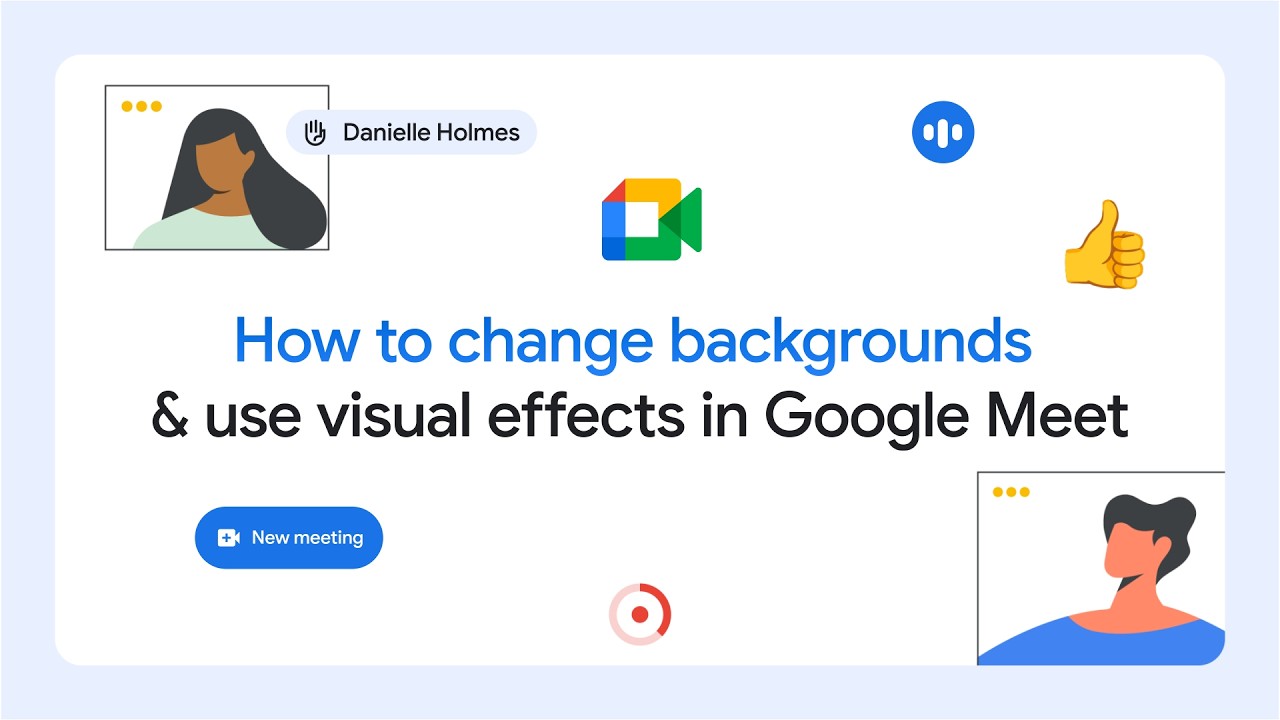
Task: Select the Danielle Holmes name chip
Action: click(411, 132)
